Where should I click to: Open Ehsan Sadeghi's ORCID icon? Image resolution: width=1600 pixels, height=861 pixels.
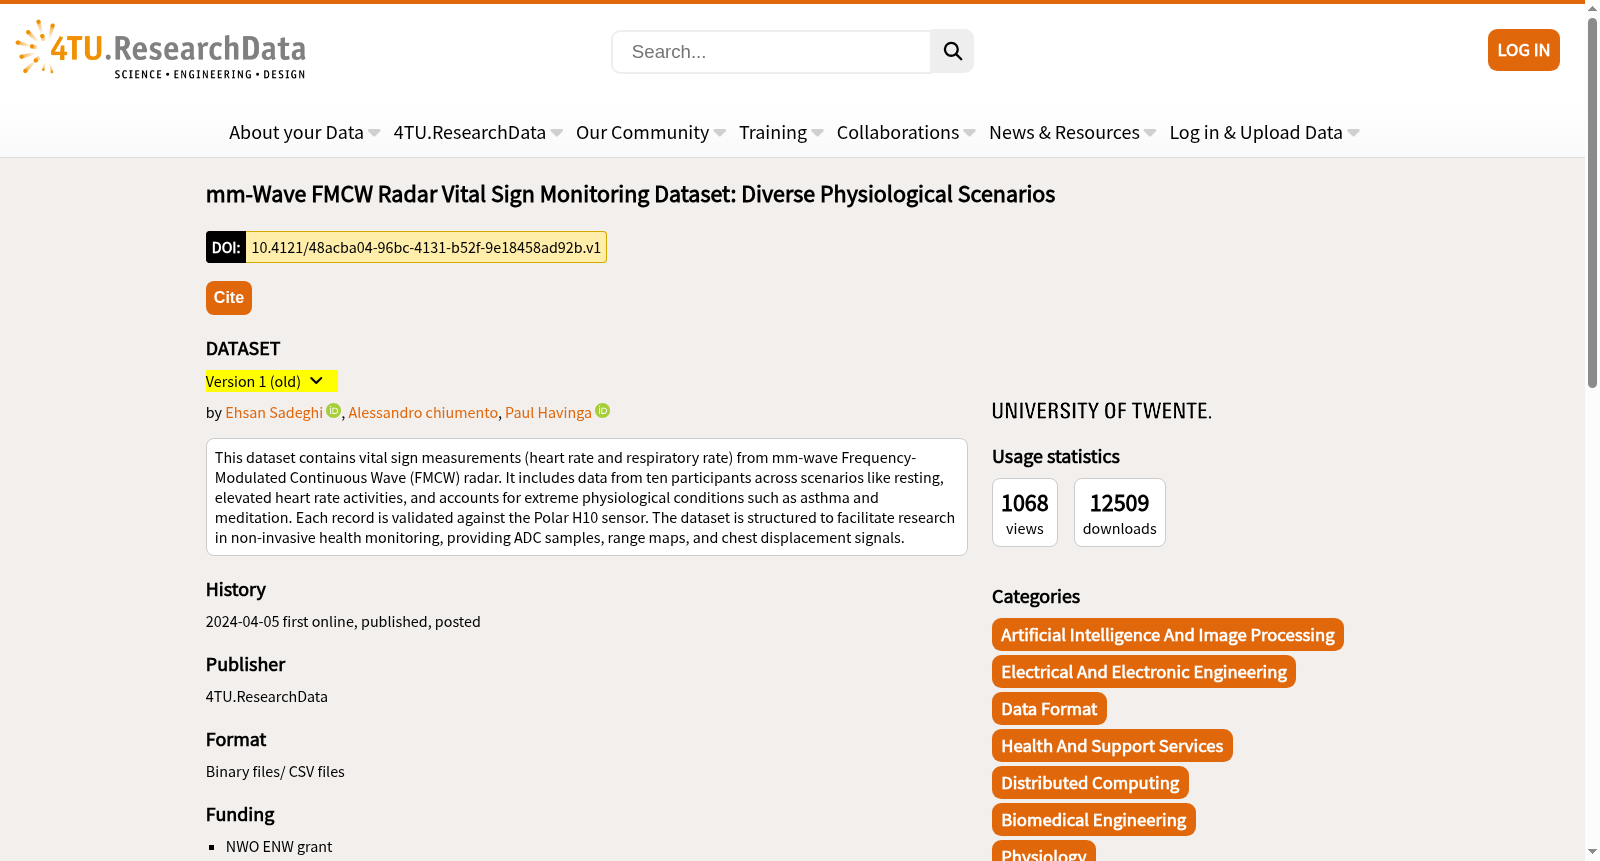point(334,411)
